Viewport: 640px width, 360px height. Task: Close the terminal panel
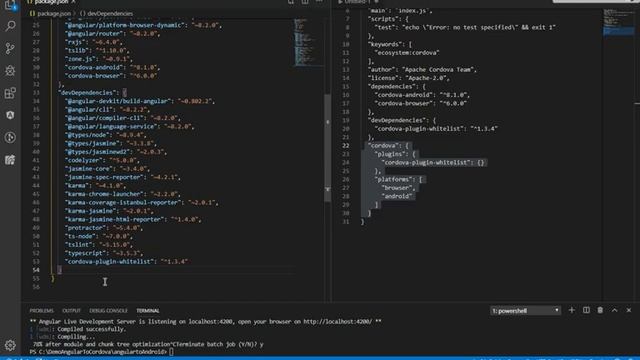[629, 310]
